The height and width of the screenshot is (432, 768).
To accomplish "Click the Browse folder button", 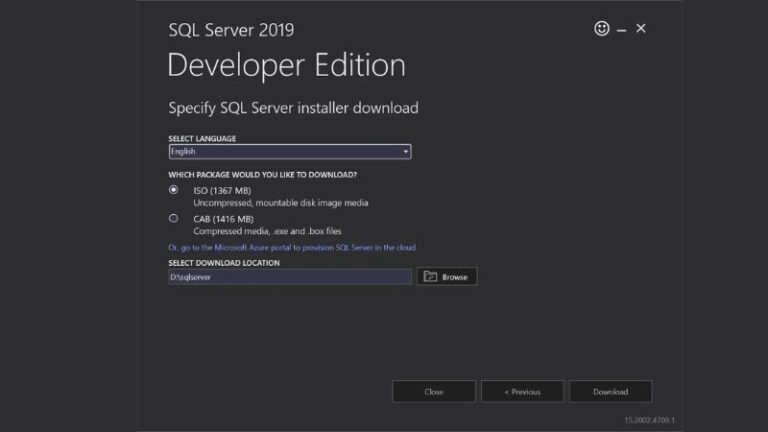I will click(447, 277).
